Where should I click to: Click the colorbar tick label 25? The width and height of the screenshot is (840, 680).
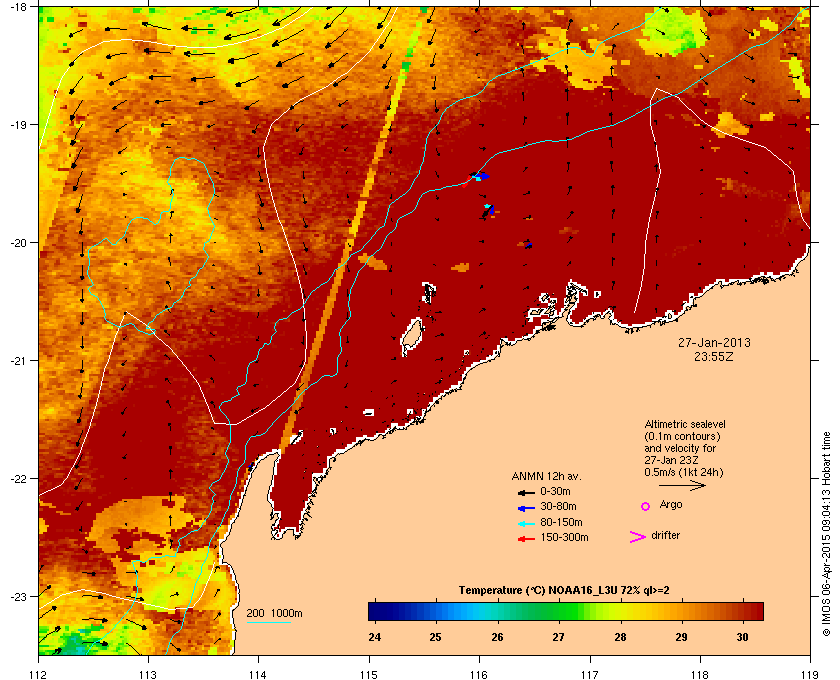[436, 637]
